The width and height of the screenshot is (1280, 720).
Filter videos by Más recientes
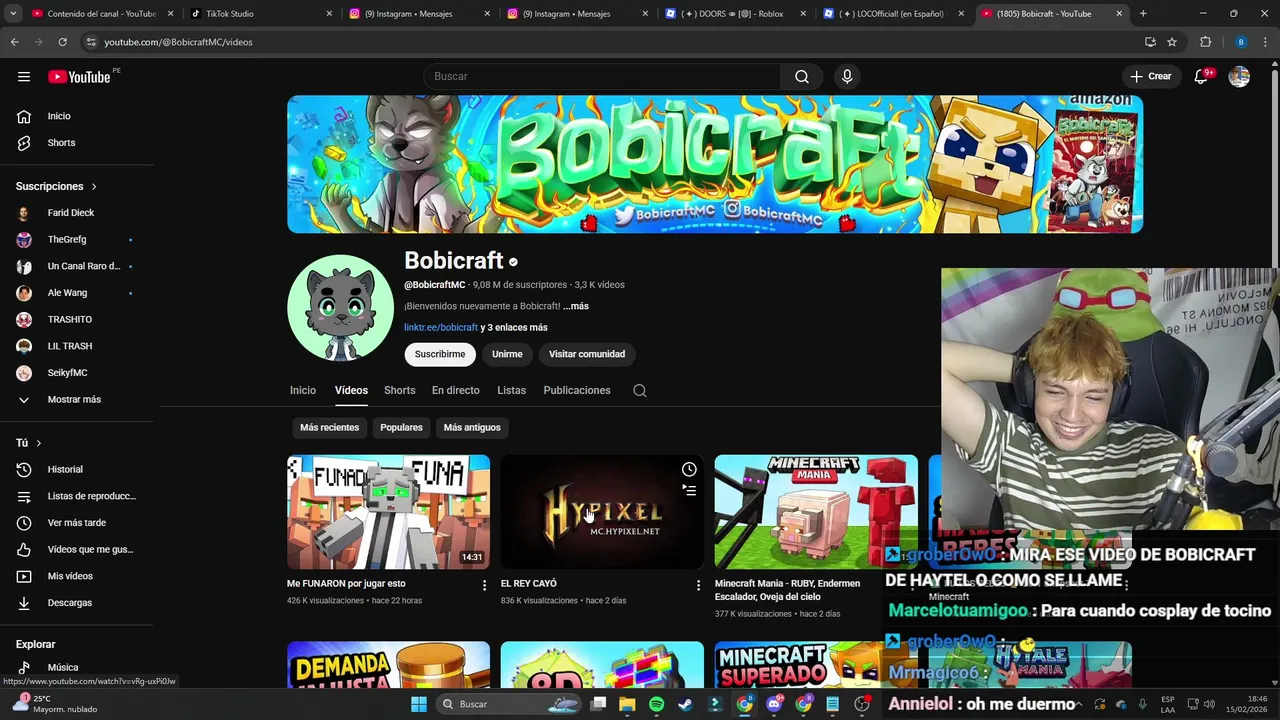pyautogui.click(x=329, y=428)
